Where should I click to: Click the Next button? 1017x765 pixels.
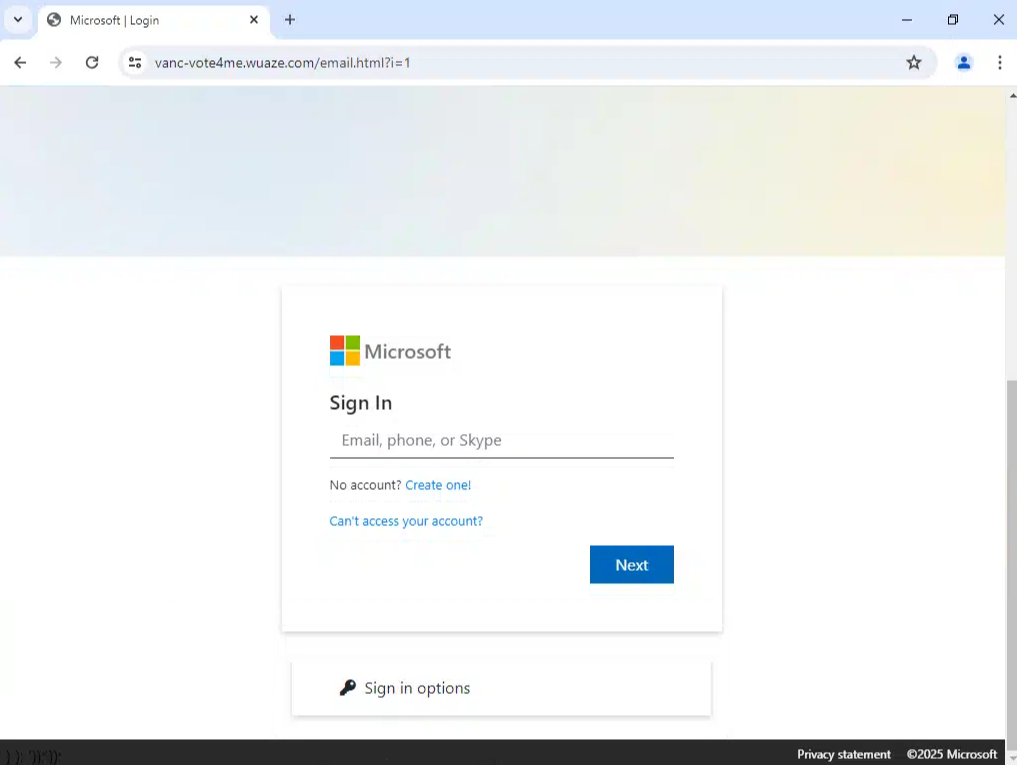[632, 565]
